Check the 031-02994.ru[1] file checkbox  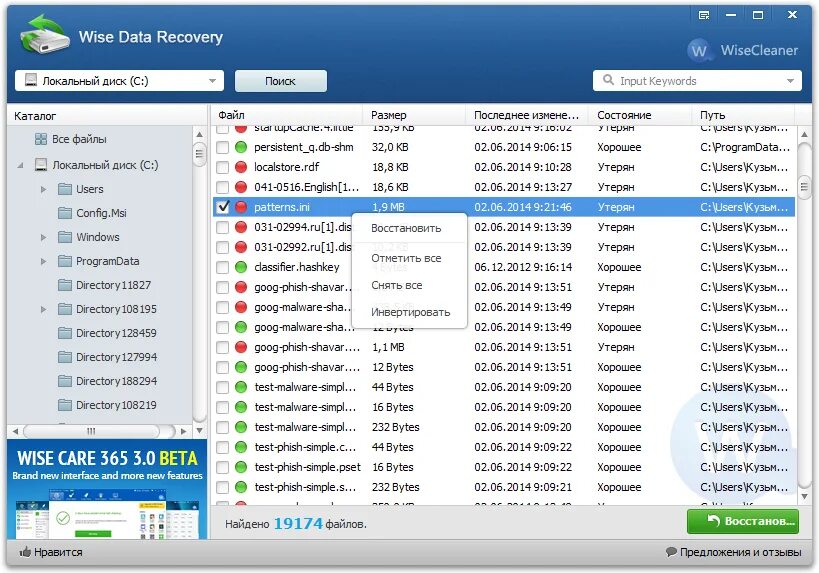(x=223, y=227)
